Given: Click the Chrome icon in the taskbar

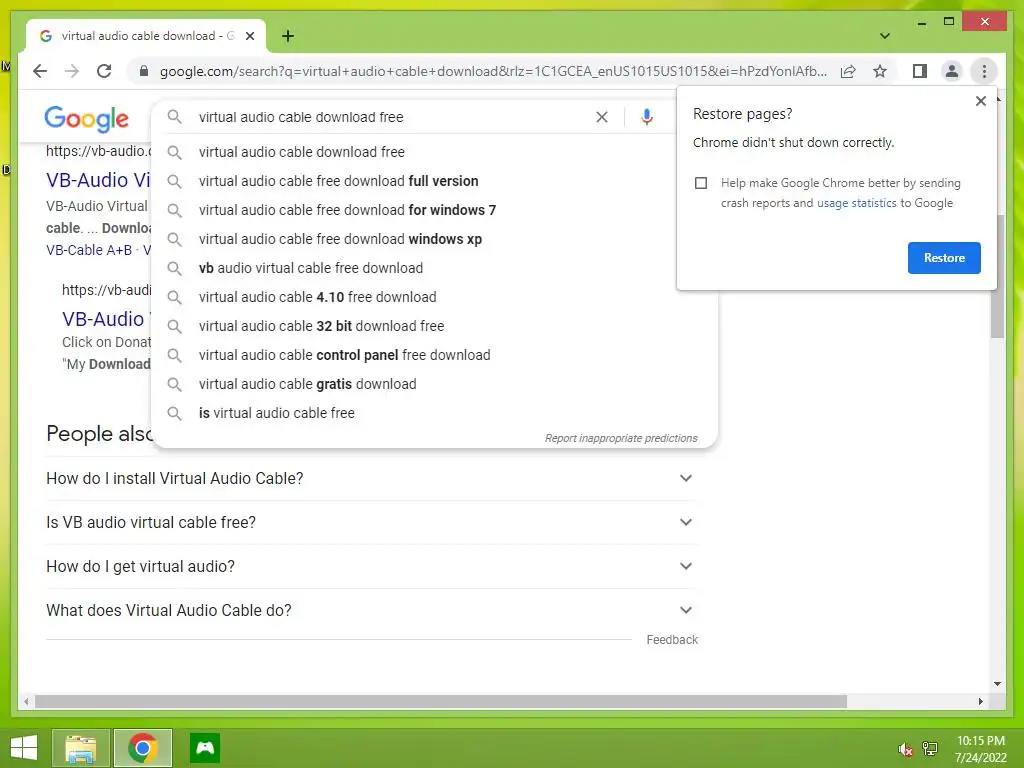Looking at the screenshot, I should click(143, 748).
